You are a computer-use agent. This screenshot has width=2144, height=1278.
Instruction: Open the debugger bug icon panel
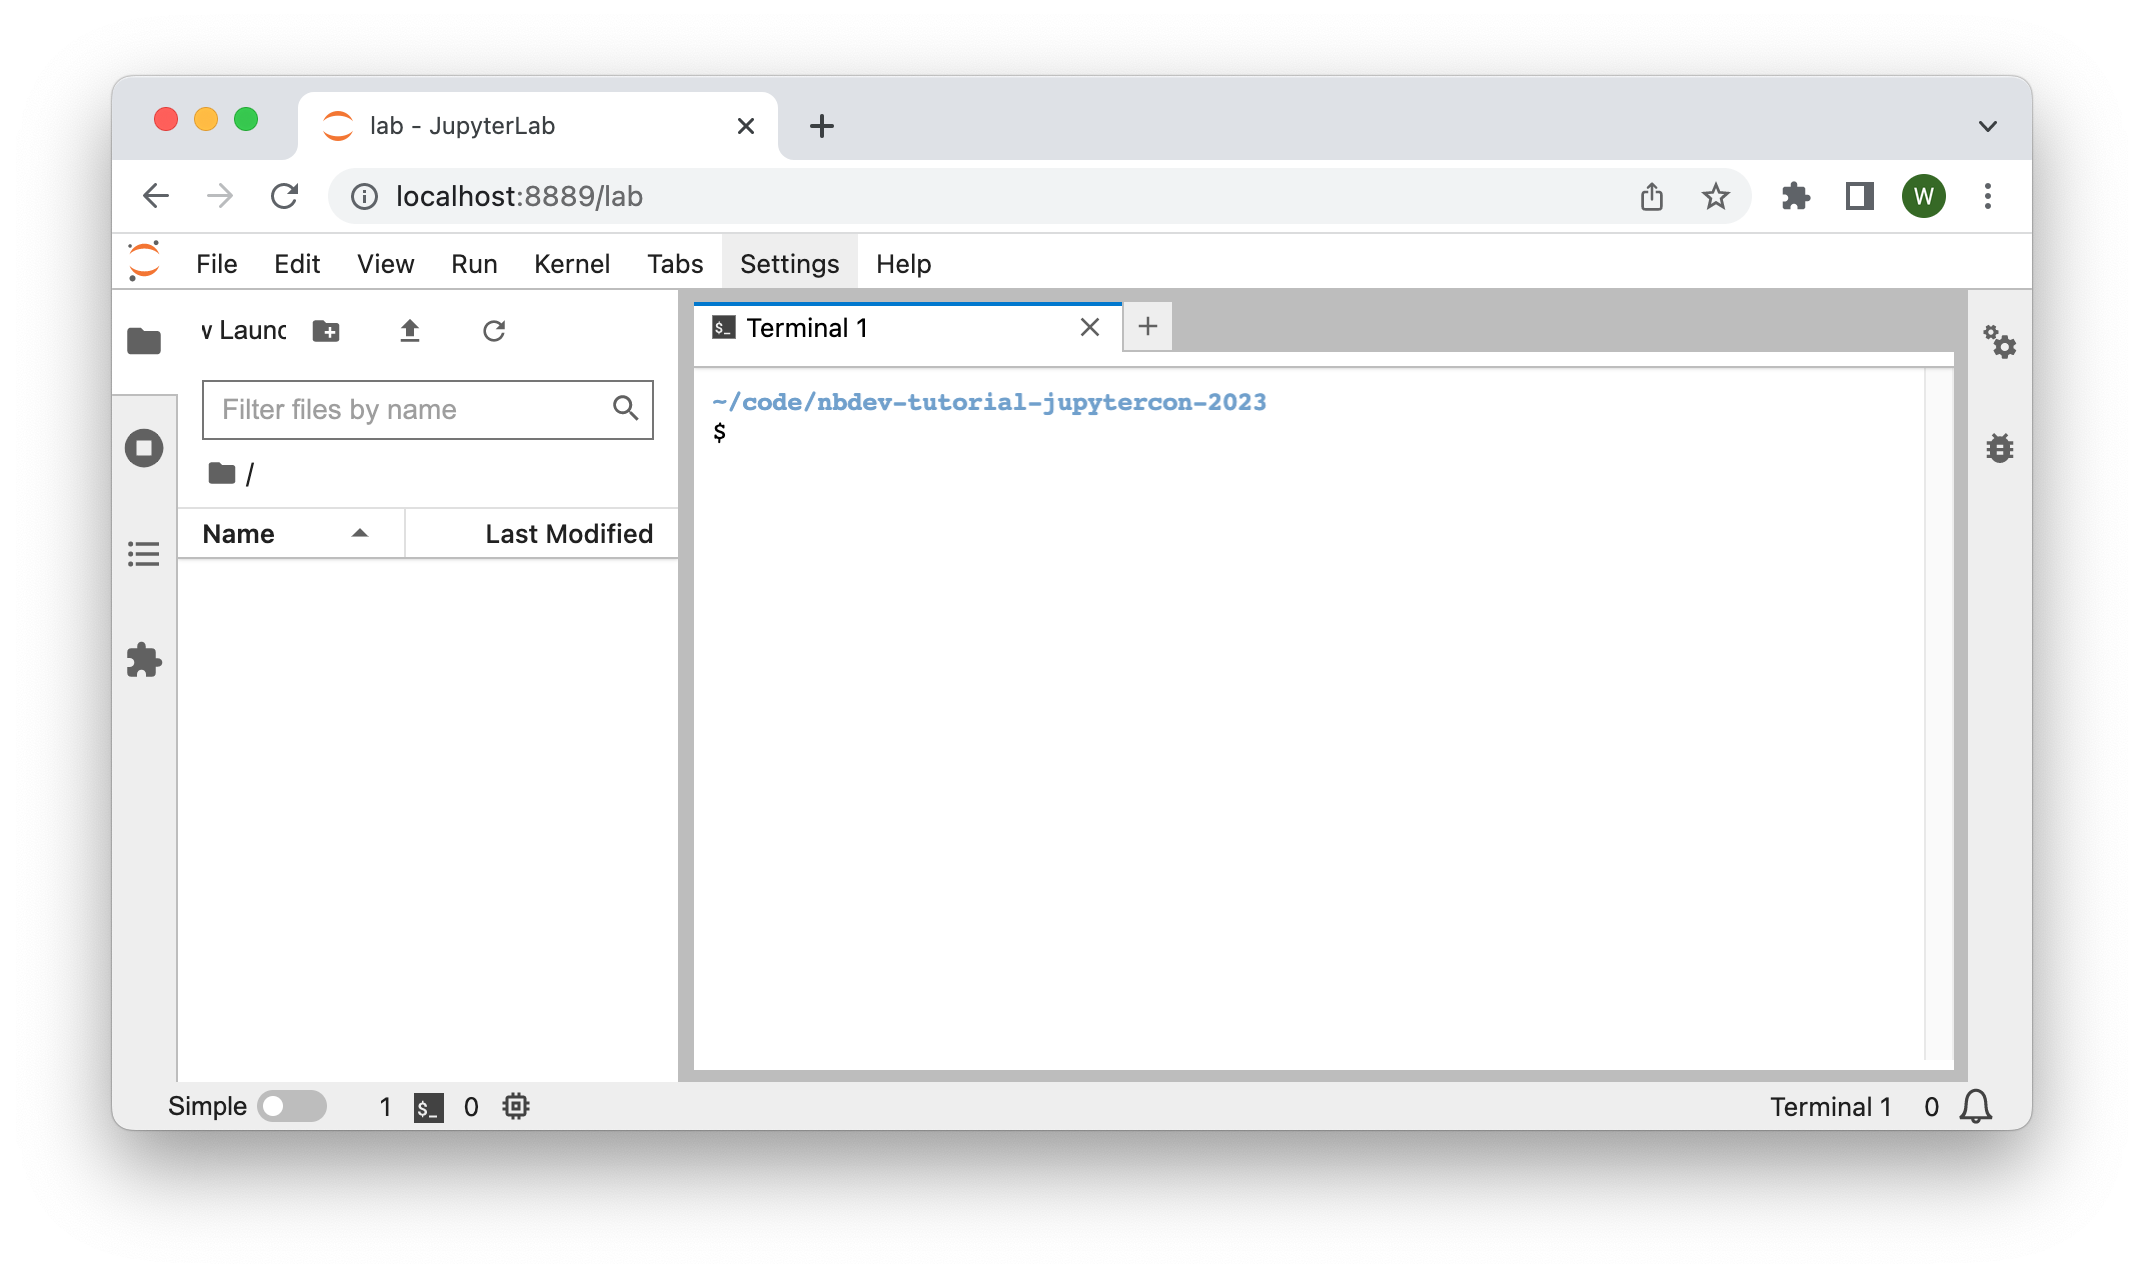pyautogui.click(x=1999, y=448)
